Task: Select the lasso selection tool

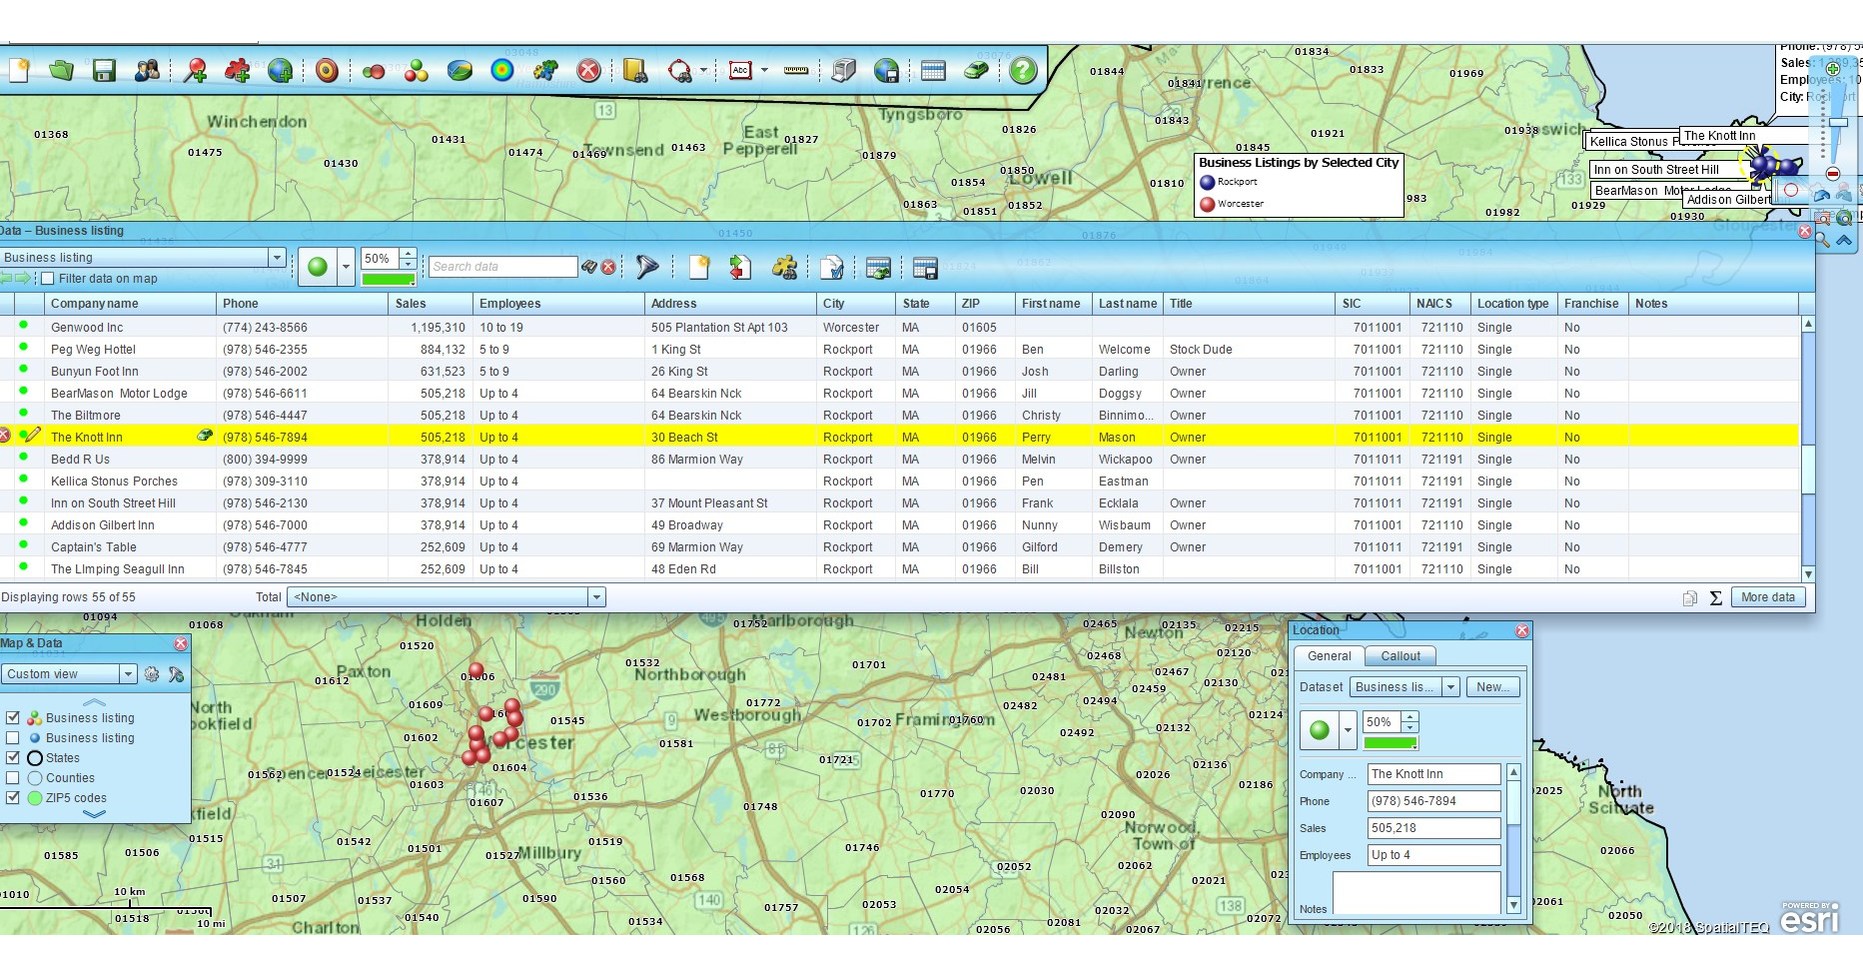Action: [x=680, y=70]
